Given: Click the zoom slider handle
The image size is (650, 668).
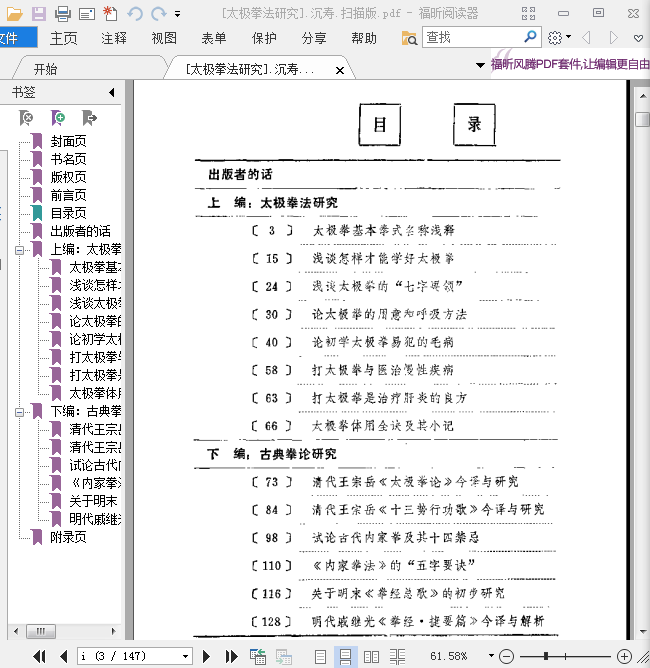Looking at the screenshot, I should point(546,656).
